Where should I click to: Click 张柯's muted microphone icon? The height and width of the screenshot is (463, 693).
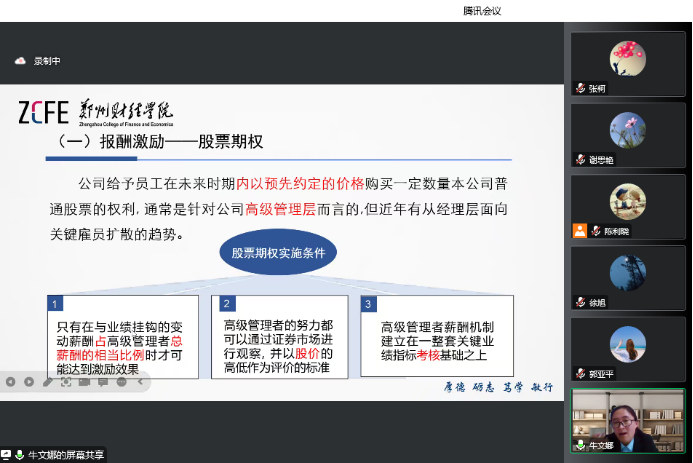pos(580,89)
